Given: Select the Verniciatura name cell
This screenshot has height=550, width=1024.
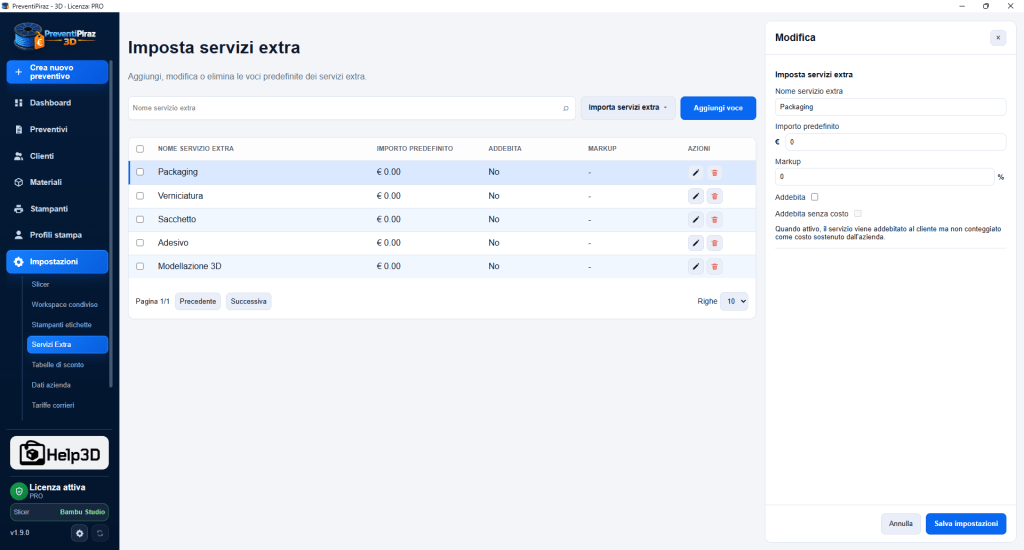Looking at the screenshot, I should [180, 196].
